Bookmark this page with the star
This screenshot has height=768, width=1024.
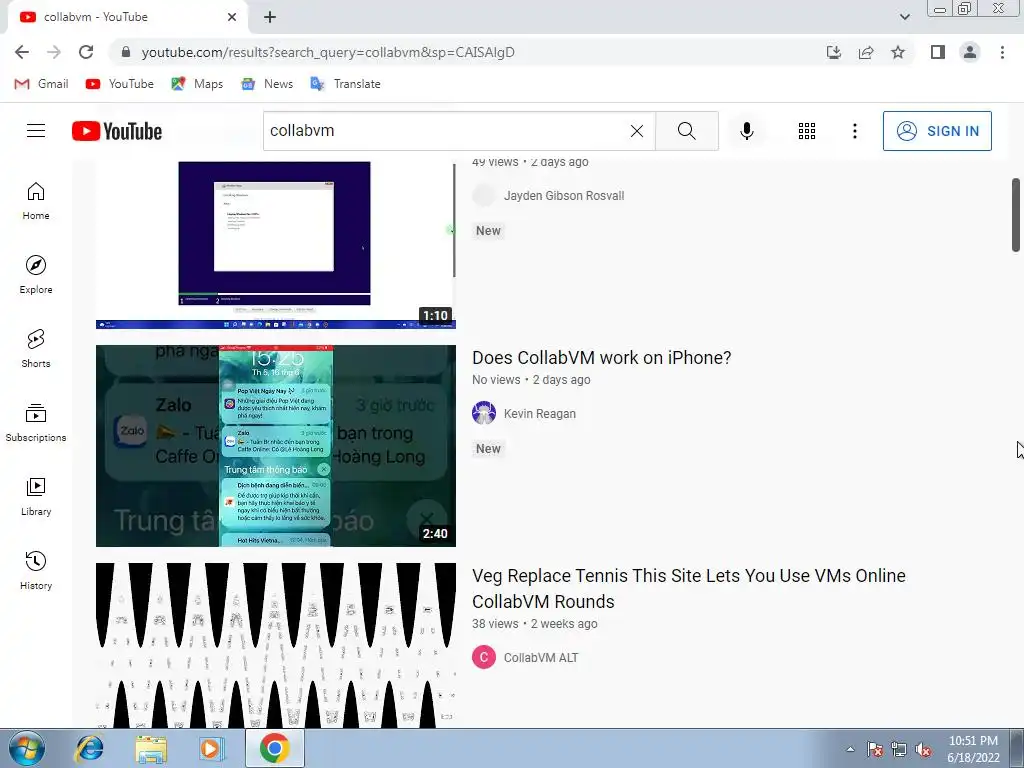pos(898,52)
